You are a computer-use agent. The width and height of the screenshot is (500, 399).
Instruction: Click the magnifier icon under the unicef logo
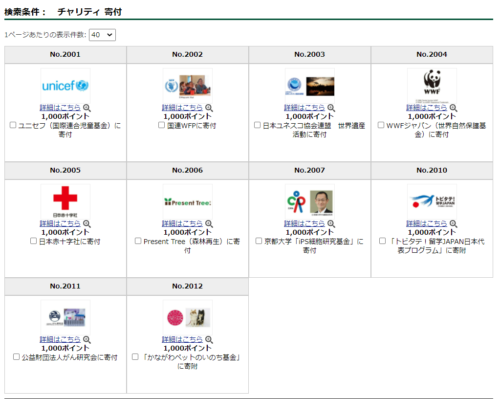coord(87,108)
